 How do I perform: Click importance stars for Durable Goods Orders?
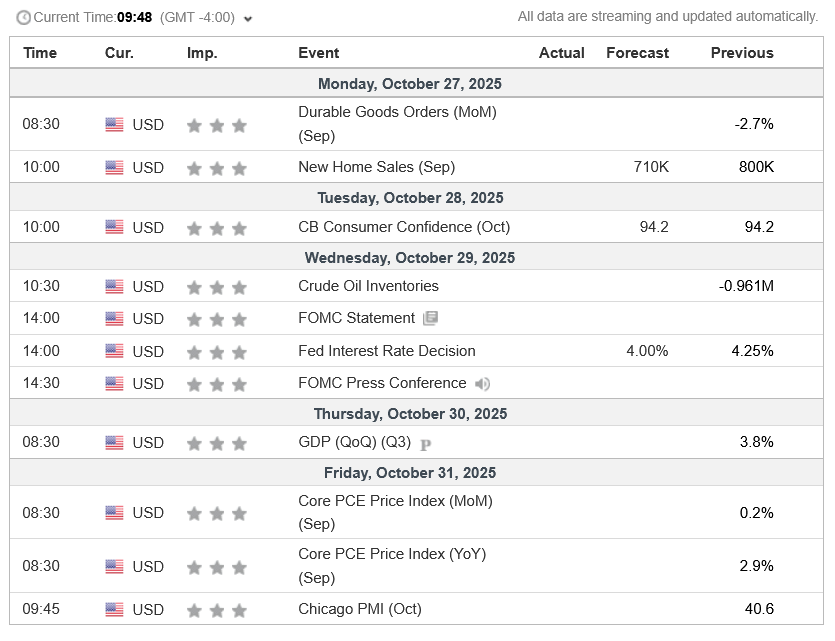(x=217, y=126)
